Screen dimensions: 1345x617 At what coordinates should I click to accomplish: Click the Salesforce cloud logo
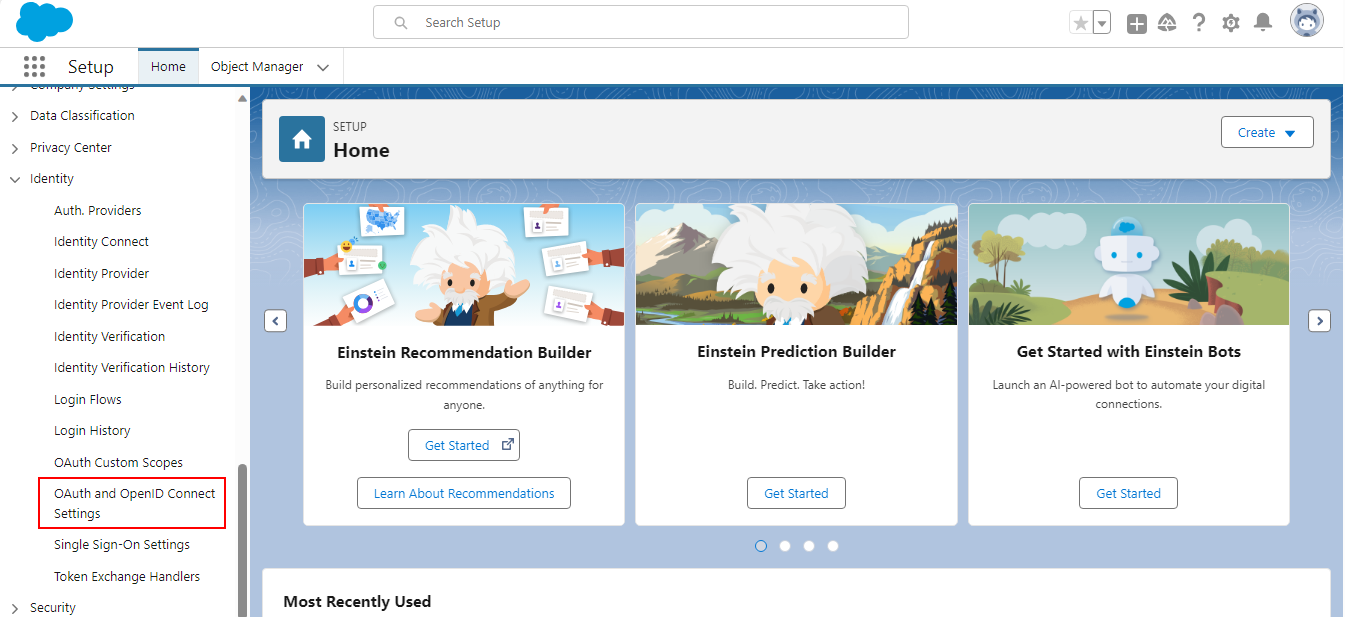coord(45,22)
